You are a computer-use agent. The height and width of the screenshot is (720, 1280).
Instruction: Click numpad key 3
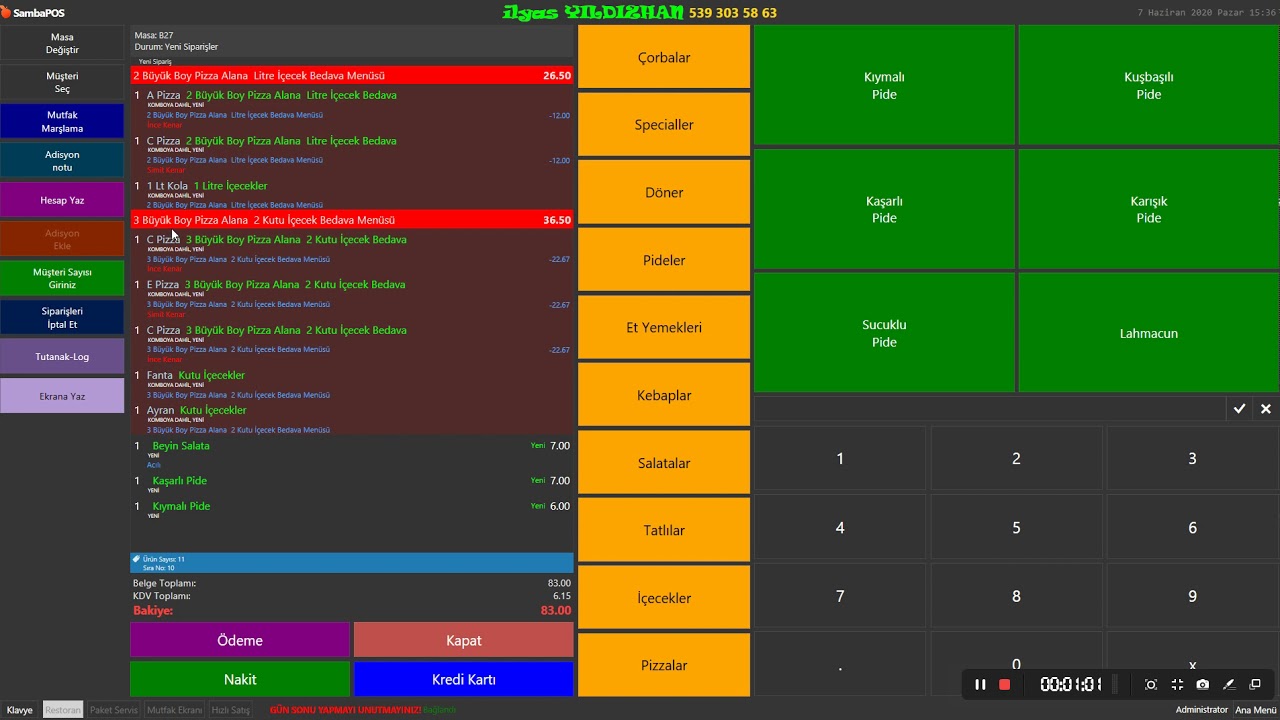1192,458
